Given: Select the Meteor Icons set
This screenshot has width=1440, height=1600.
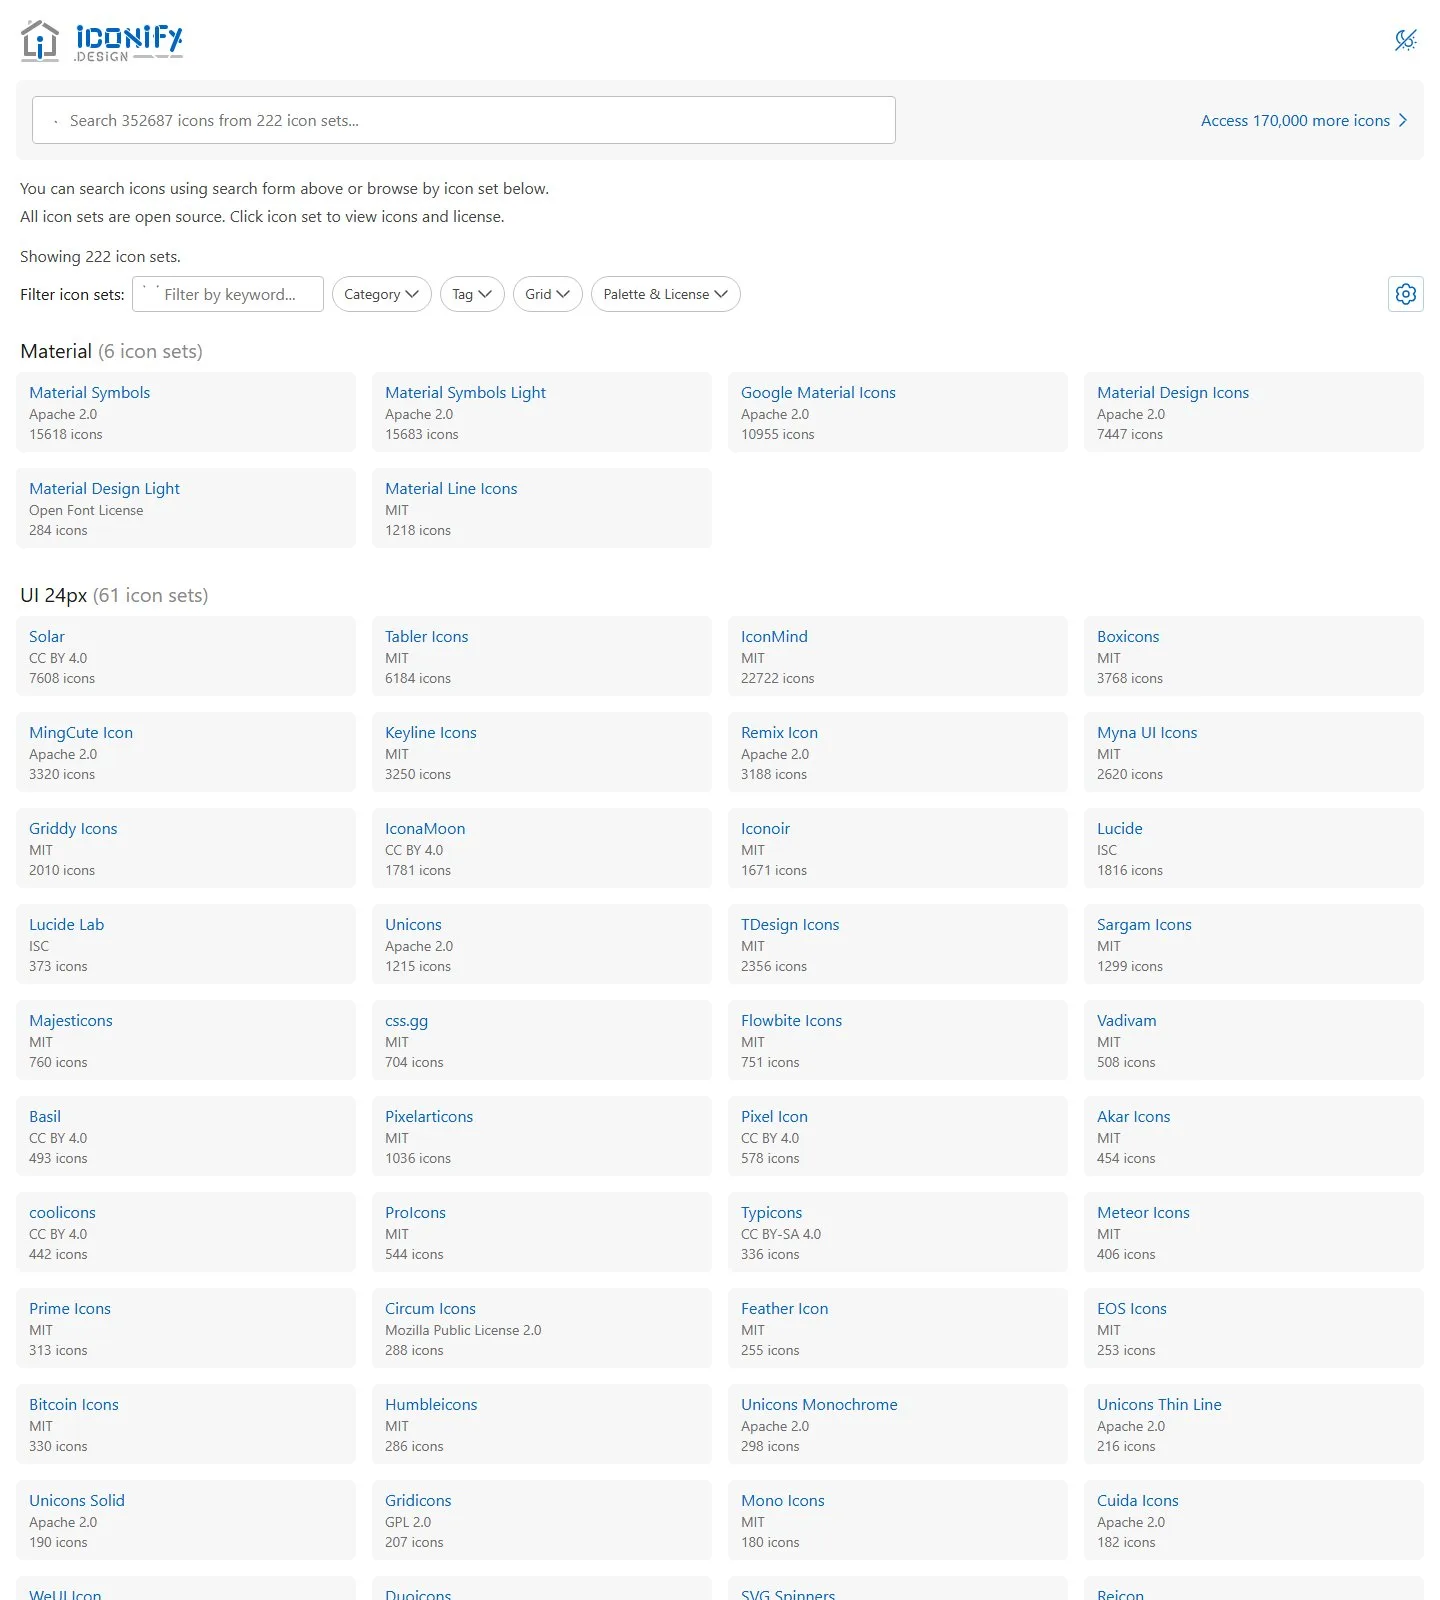Looking at the screenshot, I should coord(1254,1232).
